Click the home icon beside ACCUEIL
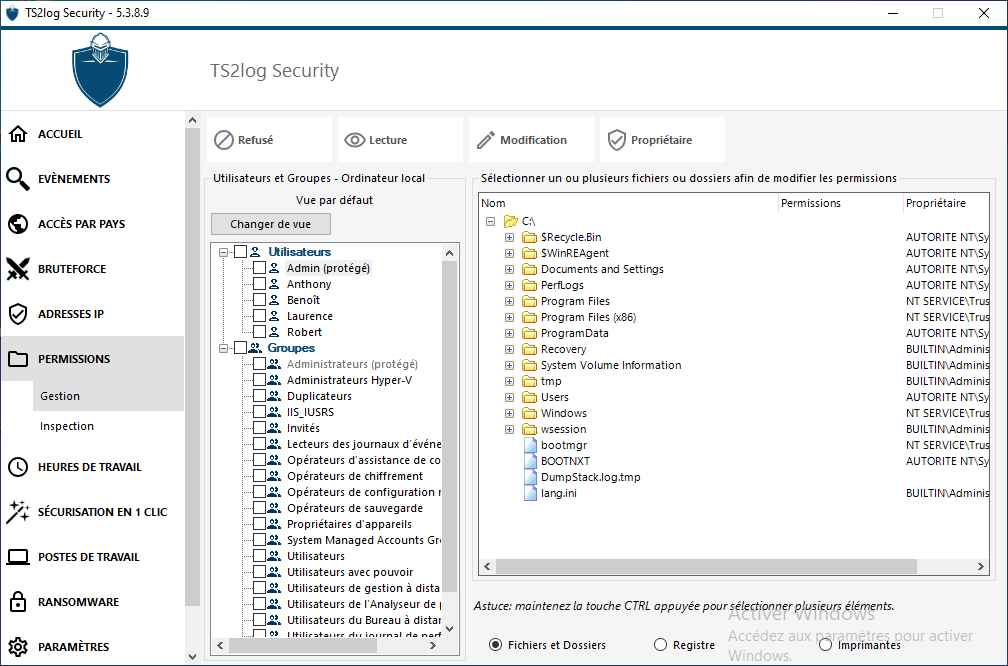The width and height of the screenshot is (1008, 666). (18, 134)
